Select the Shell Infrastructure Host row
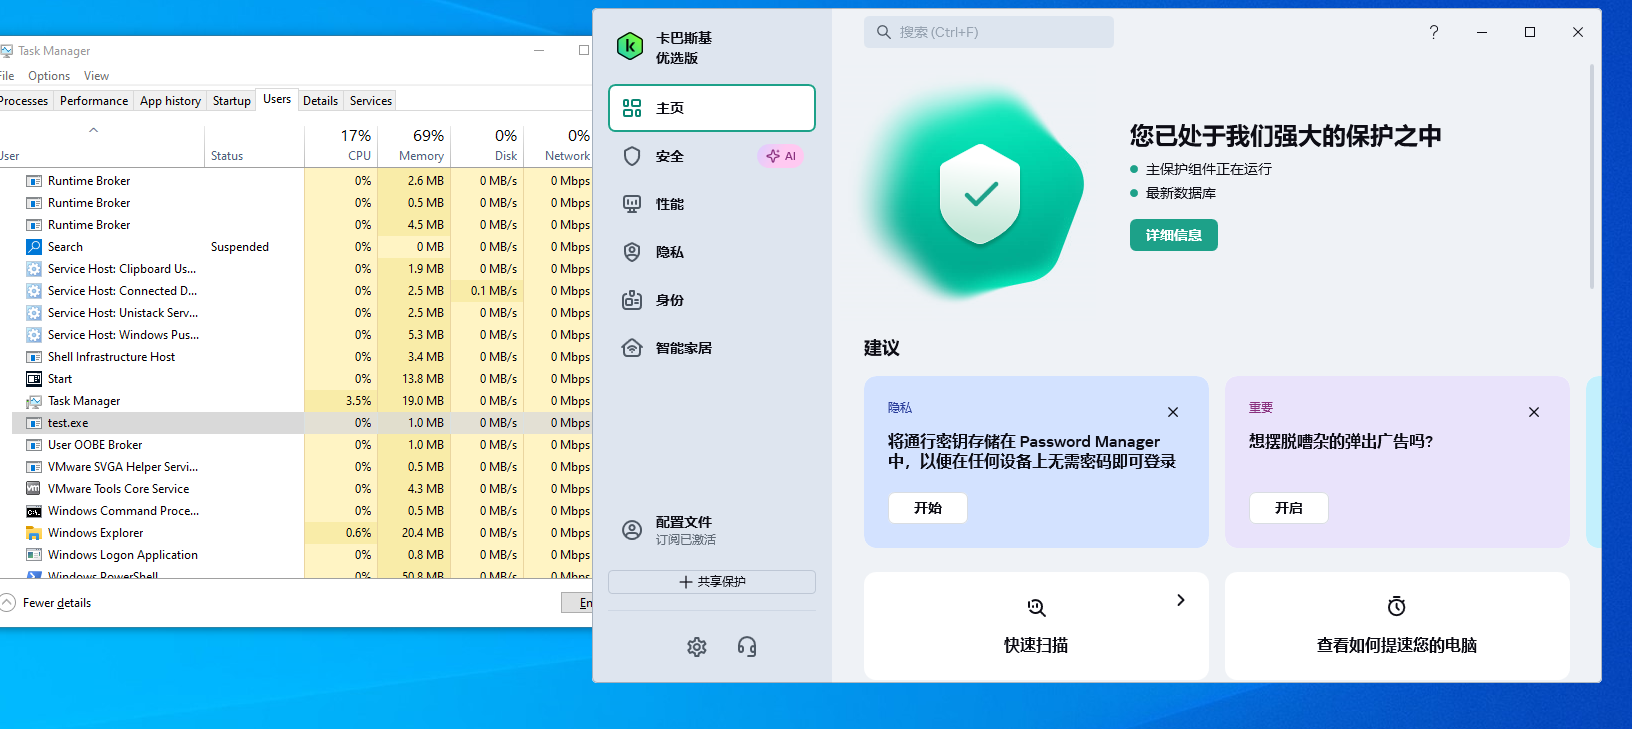The width and height of the screenshot is (1632, 729). [302, 357]
